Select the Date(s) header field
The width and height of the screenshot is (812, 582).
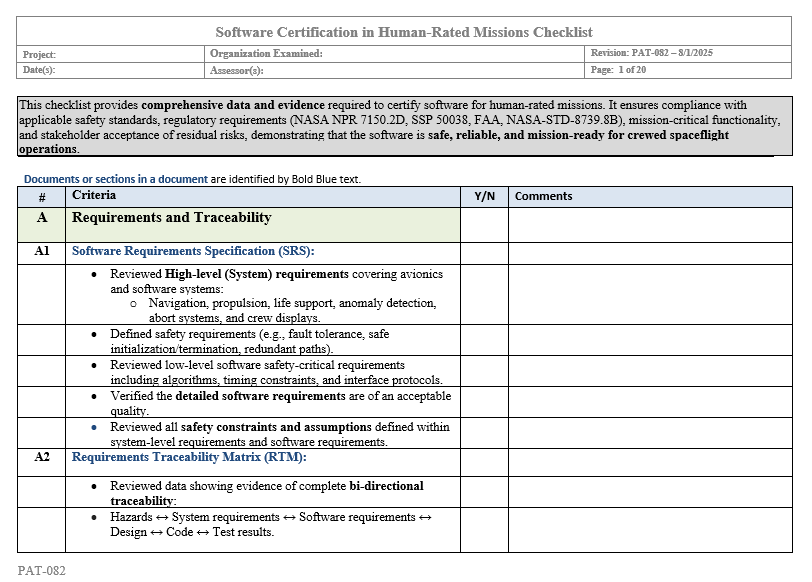coord(111,70)
